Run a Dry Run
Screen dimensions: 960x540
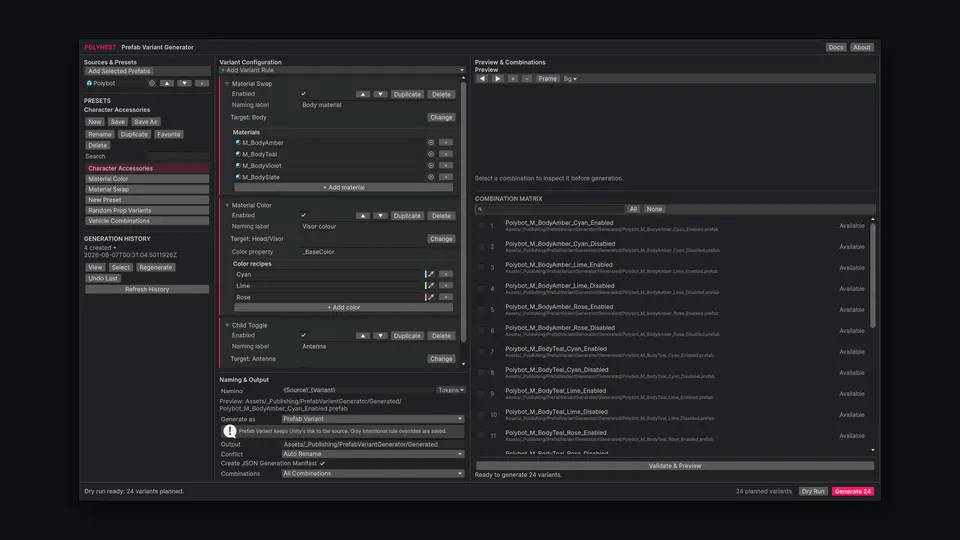(812, 491)
